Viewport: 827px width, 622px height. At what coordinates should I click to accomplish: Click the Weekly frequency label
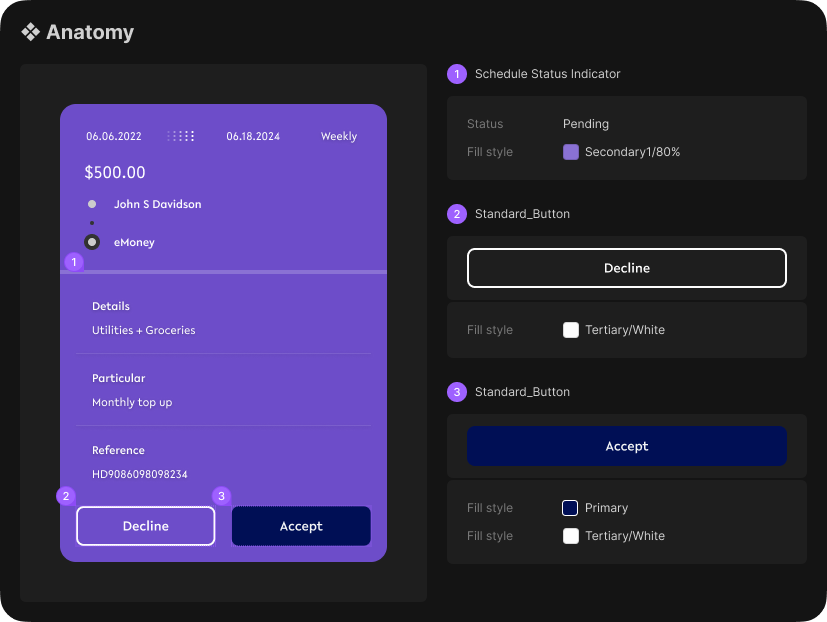(x=339, y=136)
